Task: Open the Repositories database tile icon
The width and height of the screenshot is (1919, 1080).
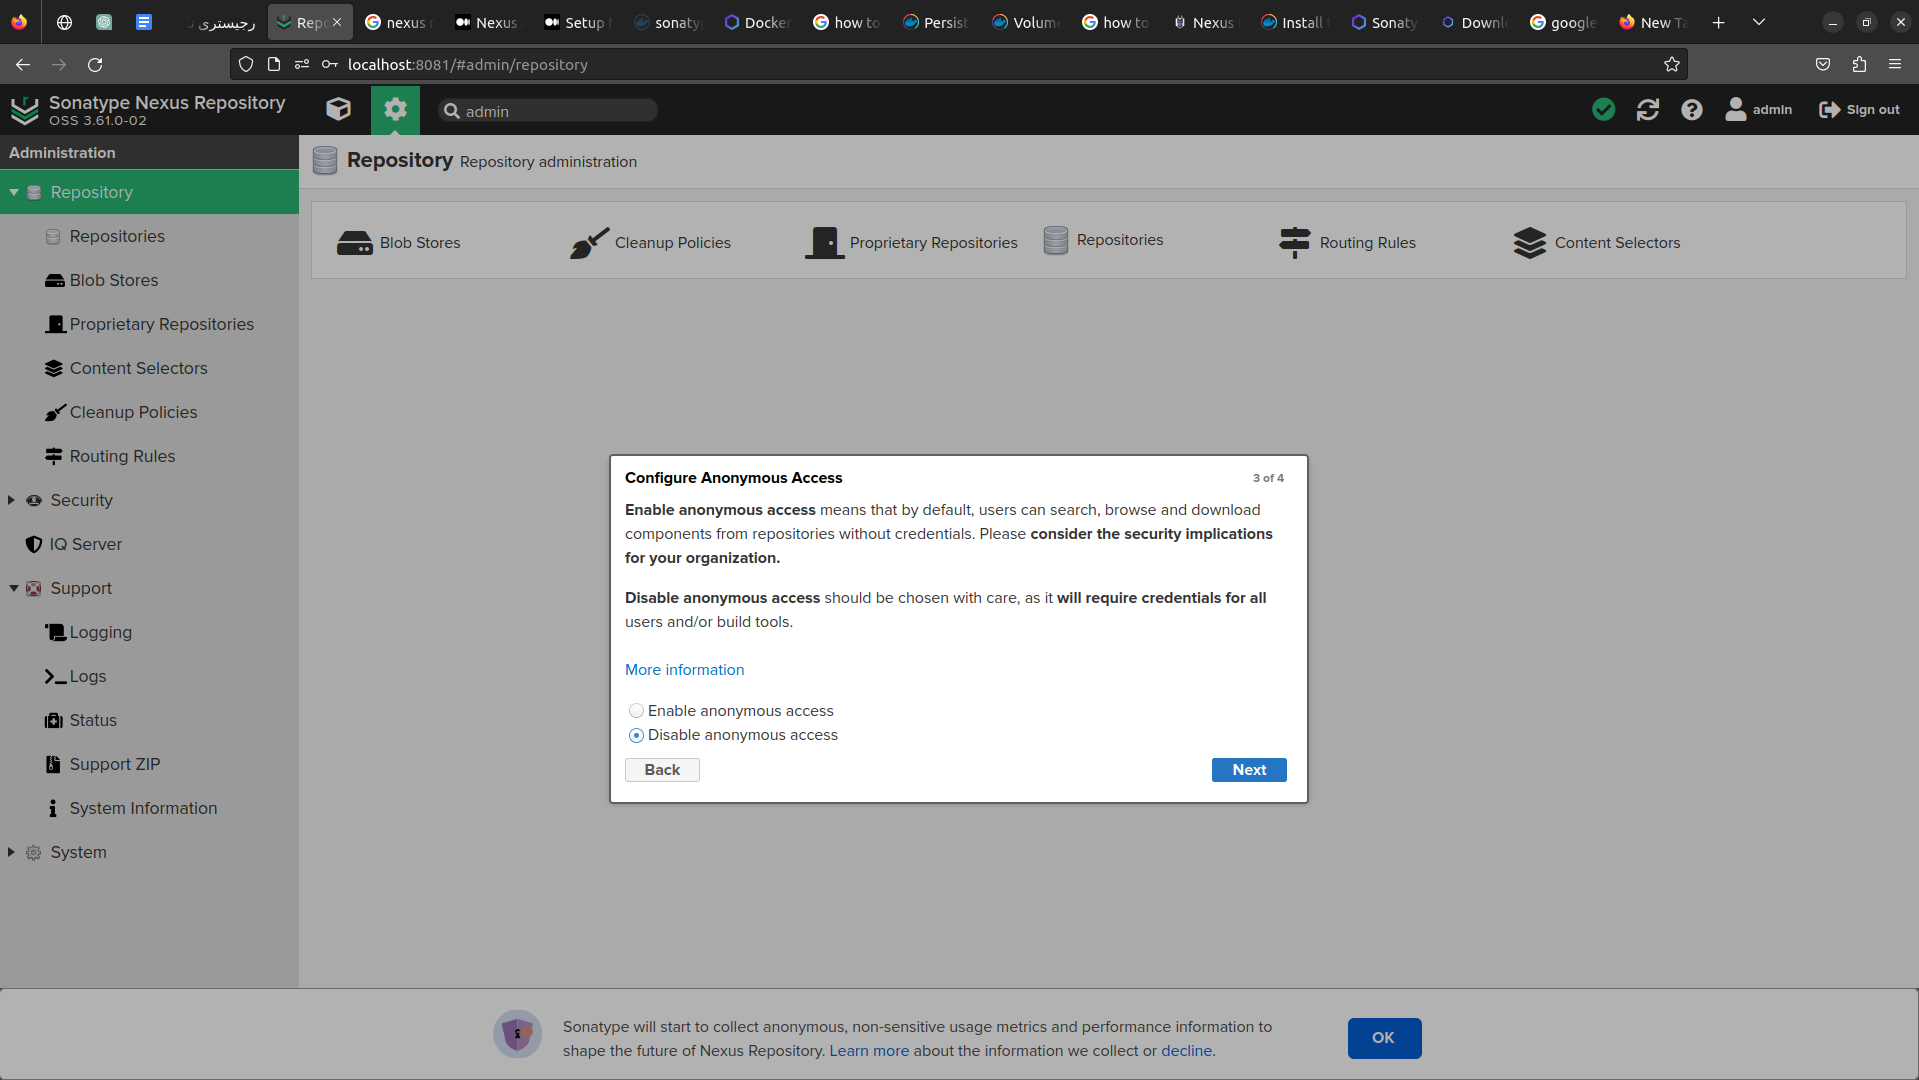Action: point(1056,240)
